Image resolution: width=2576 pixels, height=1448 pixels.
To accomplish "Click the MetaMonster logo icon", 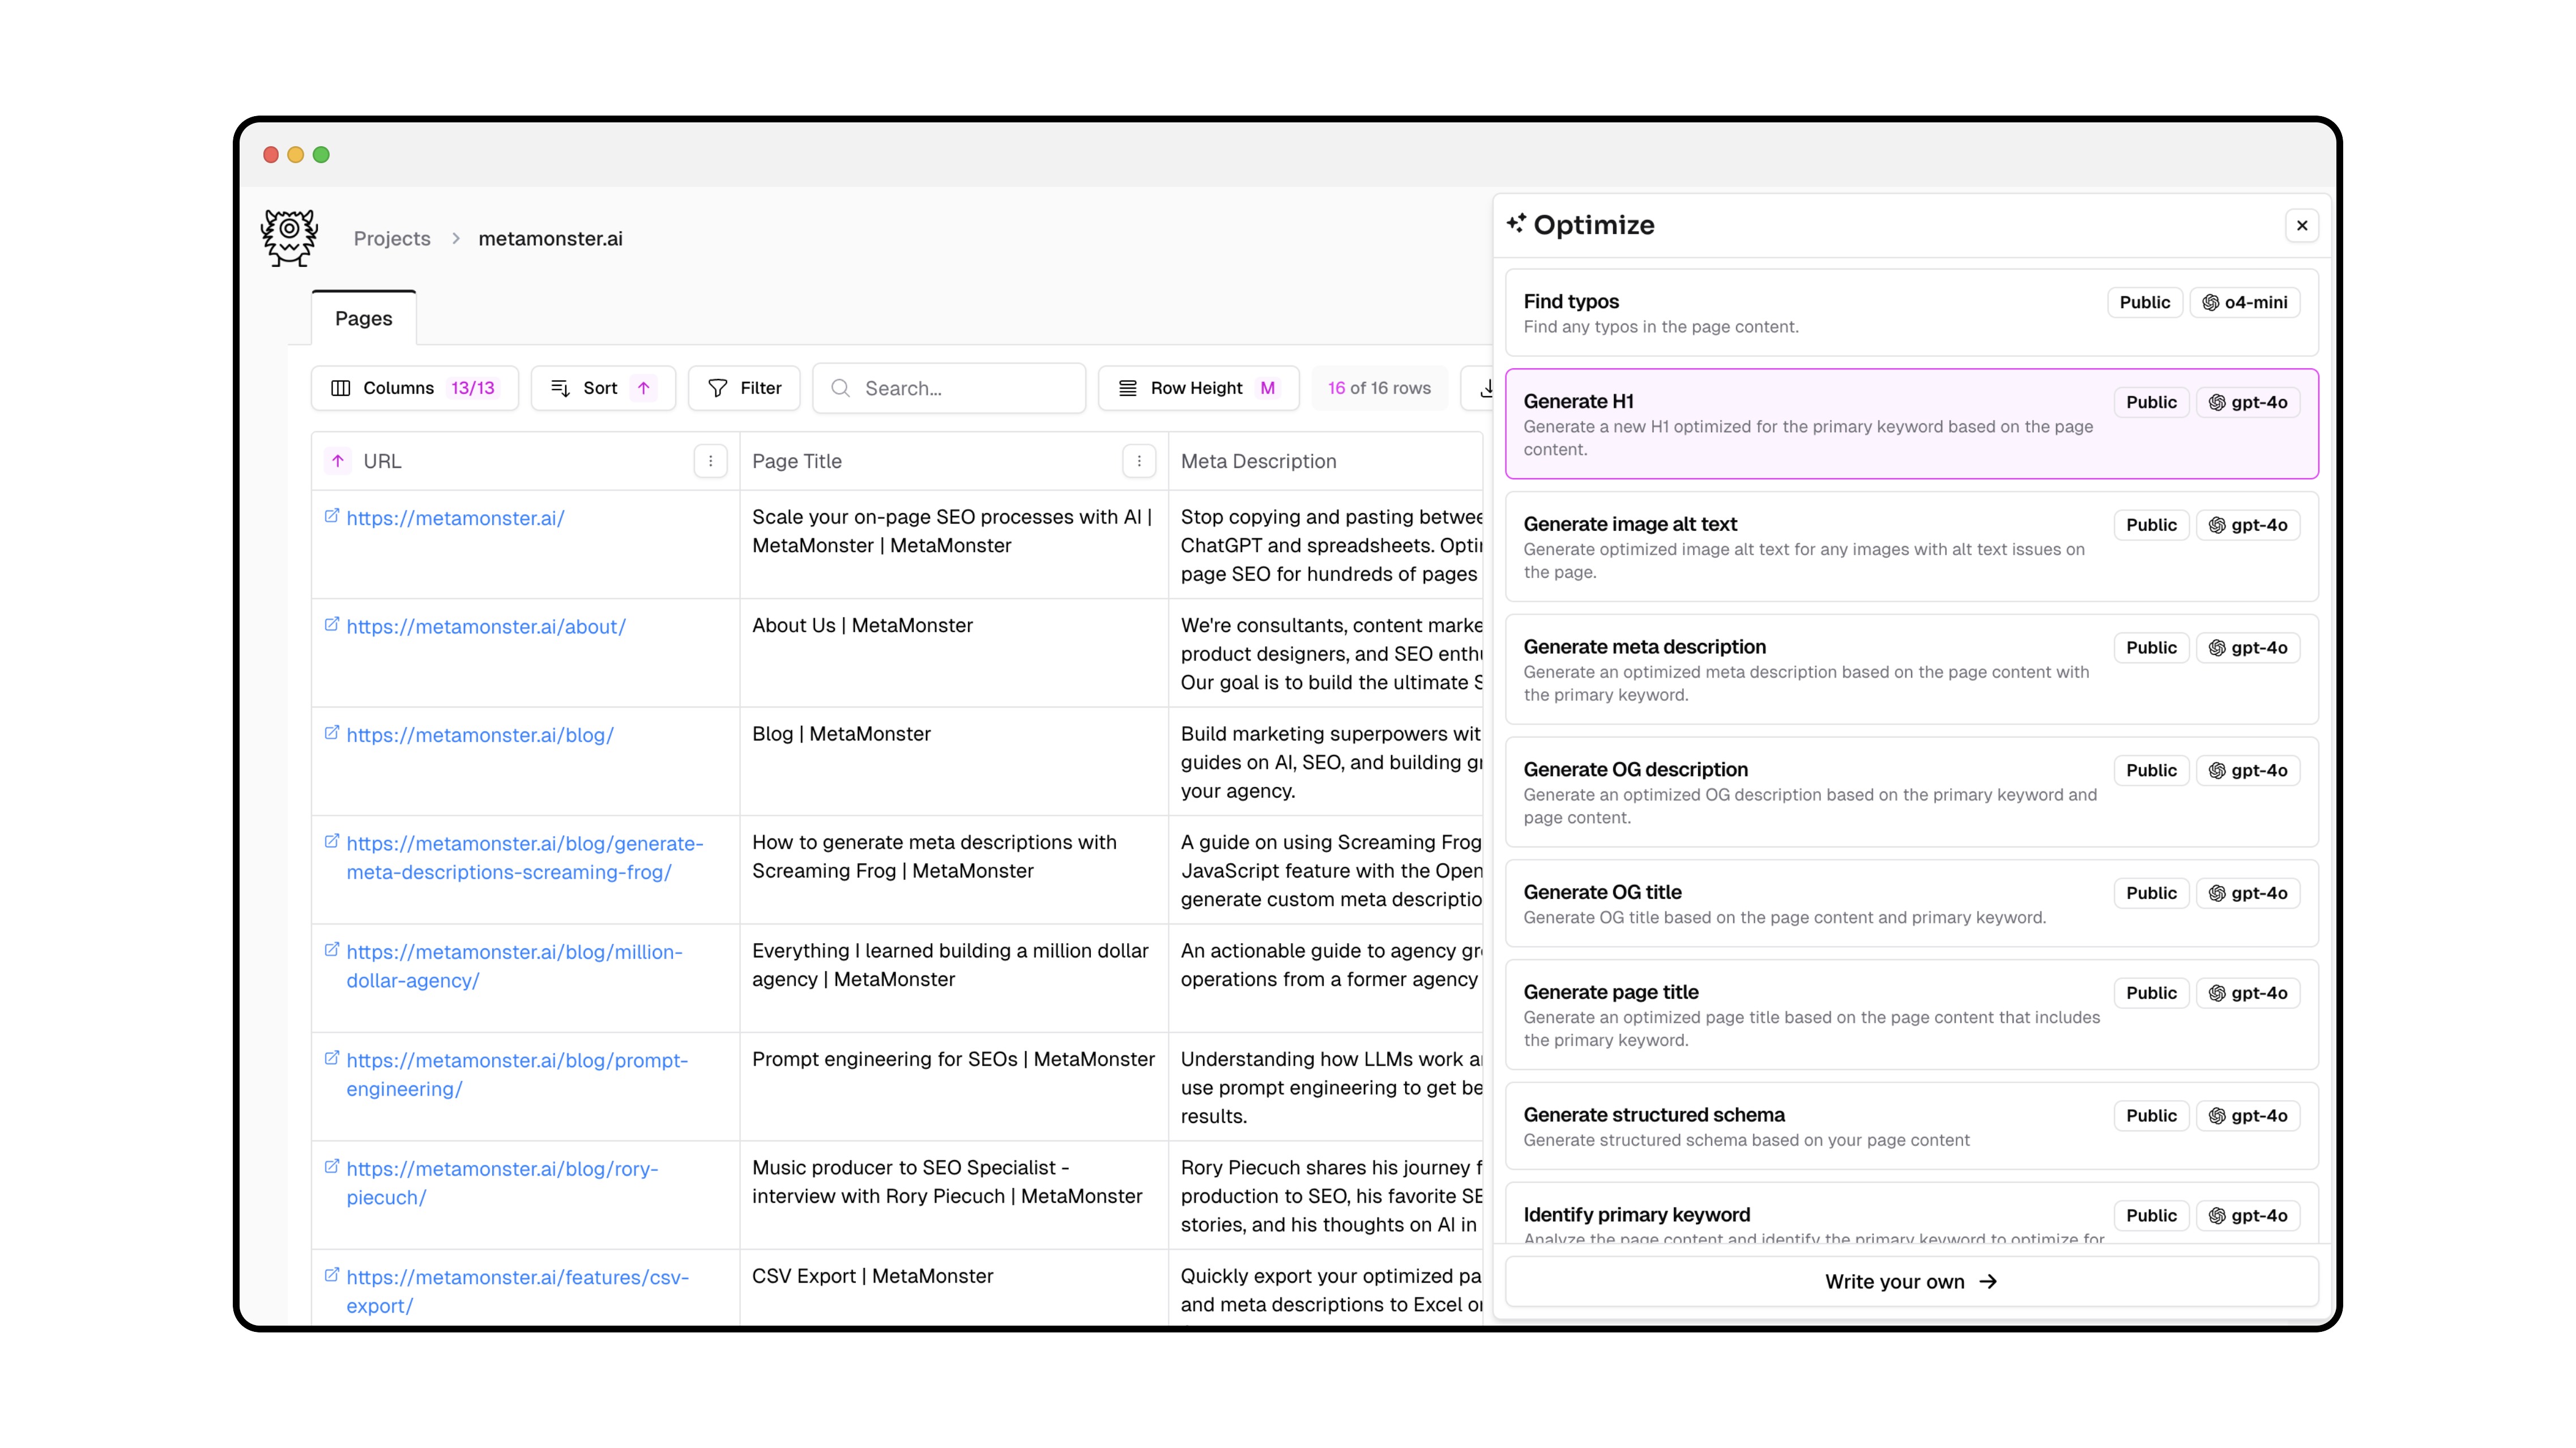I will point(289,238).
